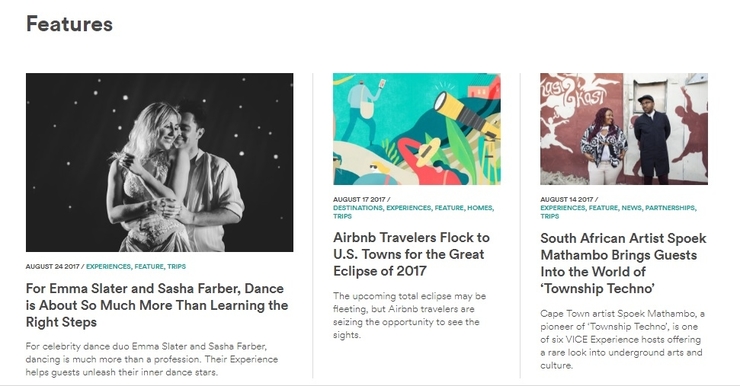The width and height of the screenshot is (740, 386).
Task: Select the News tag on the August 14 article
Action: click(x=631, y=208)
